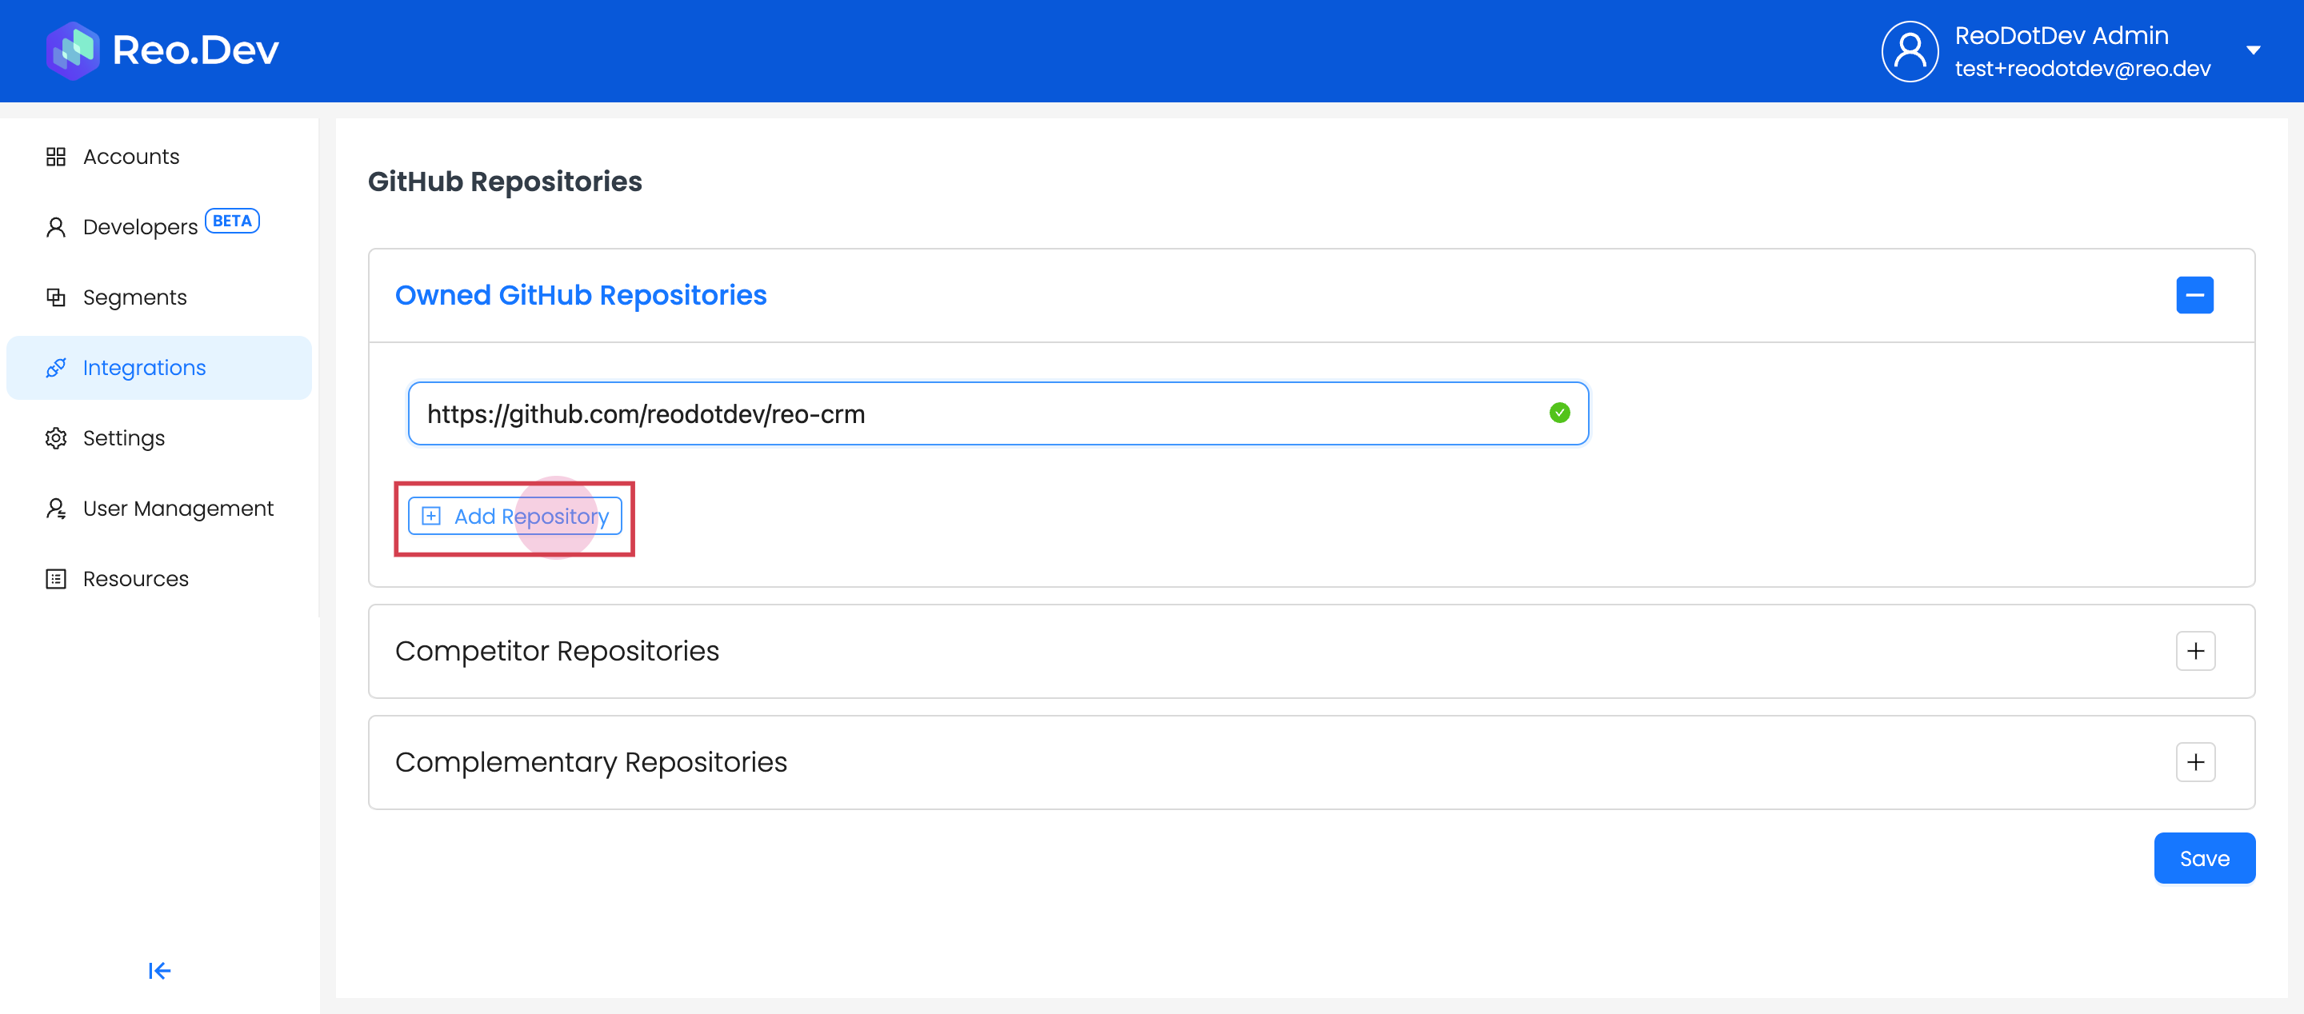
Task: Collapse the sidebar with arrow icon
Action: click(x=159, y=971)
